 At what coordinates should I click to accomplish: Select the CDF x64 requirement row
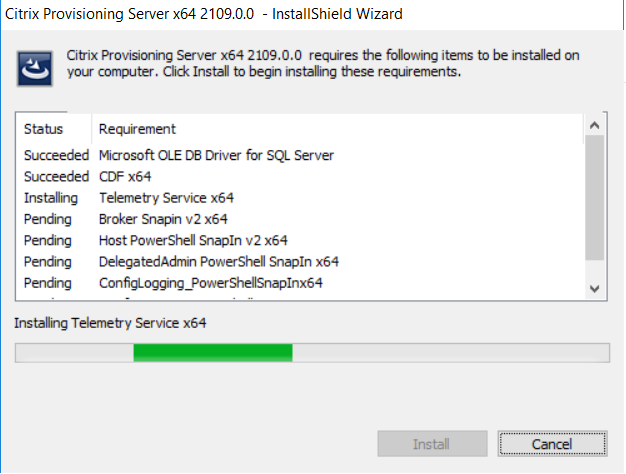299,177
